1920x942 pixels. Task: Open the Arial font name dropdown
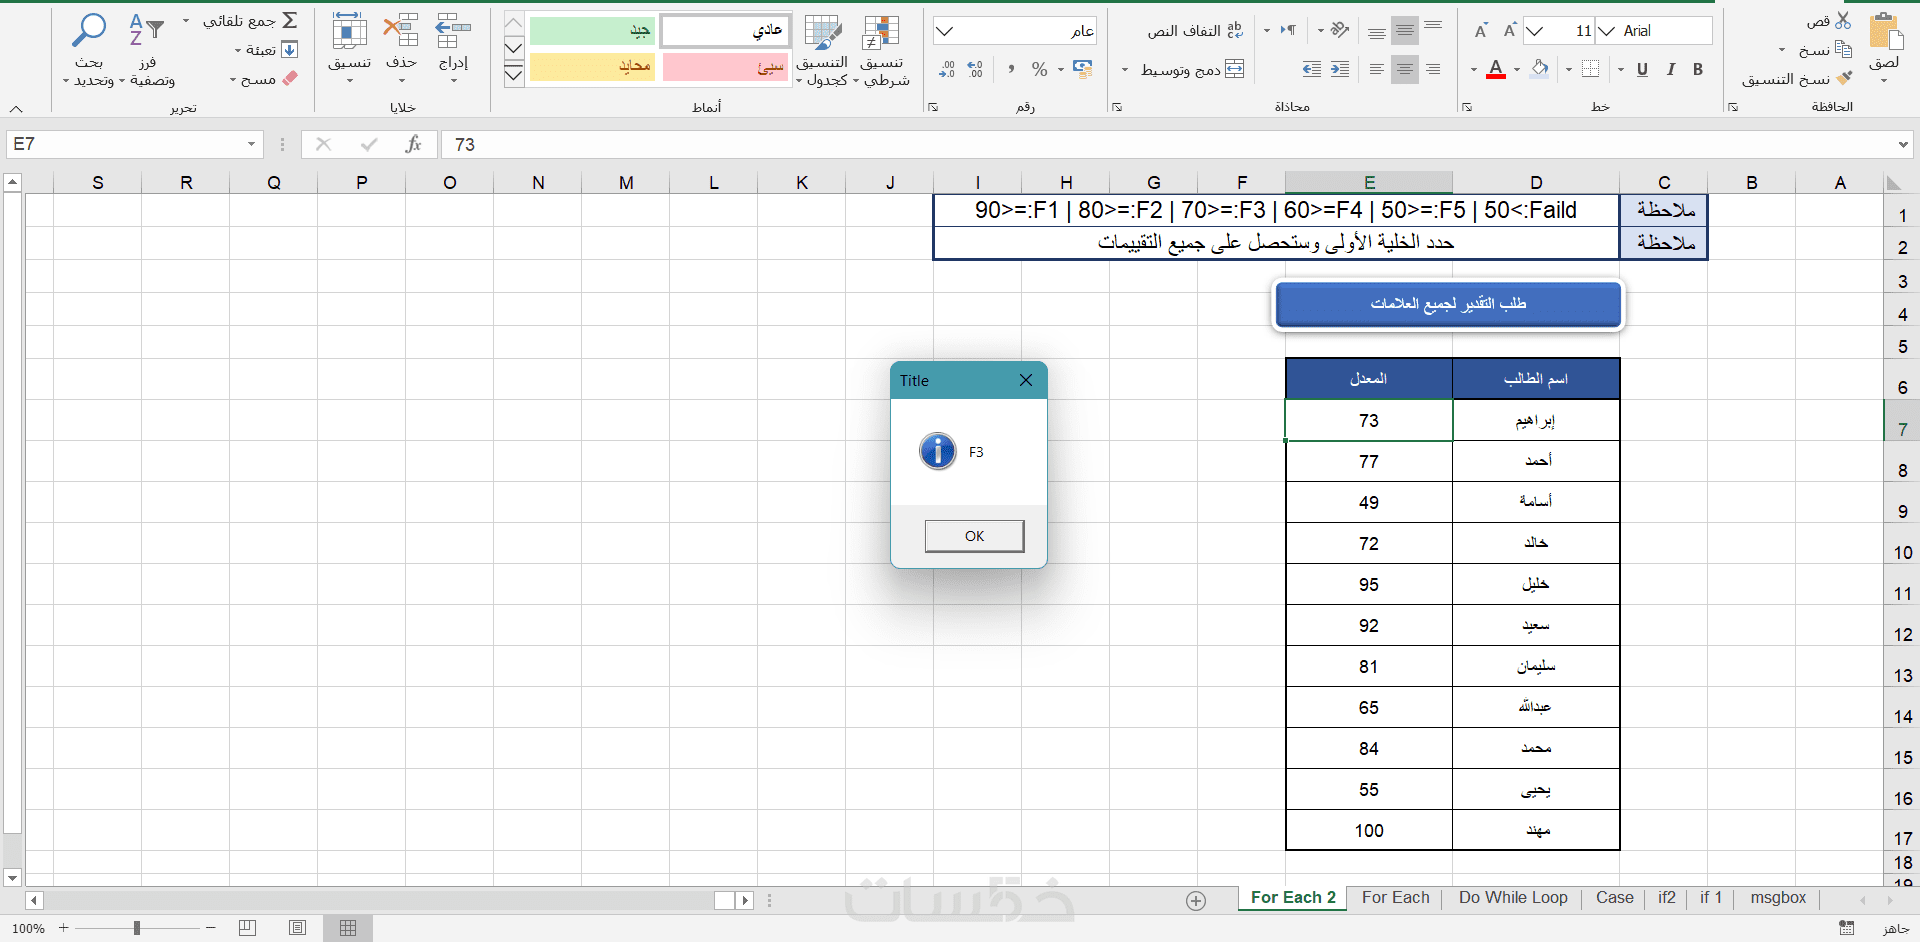click(x=1607, y=31)
